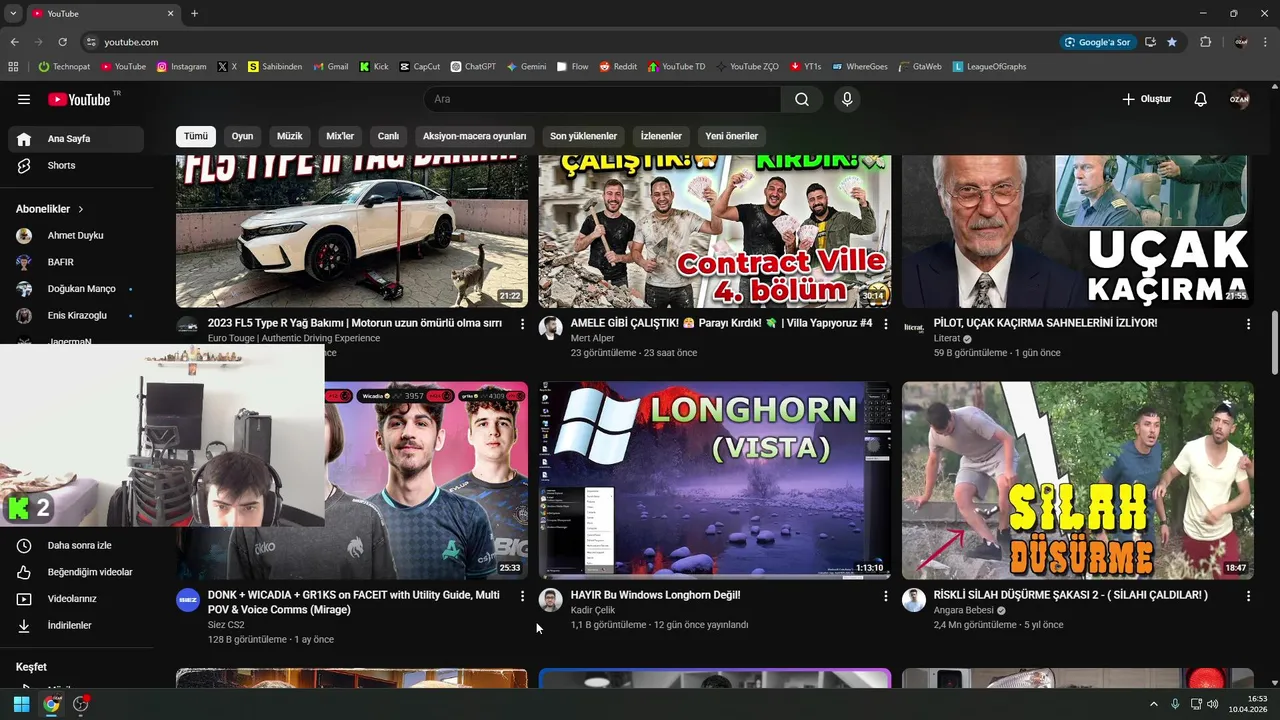Open ChatGPT bookmark
The width and height of the screenshot is (1280, 720).
pyautogui.click(x=473, y=67)
